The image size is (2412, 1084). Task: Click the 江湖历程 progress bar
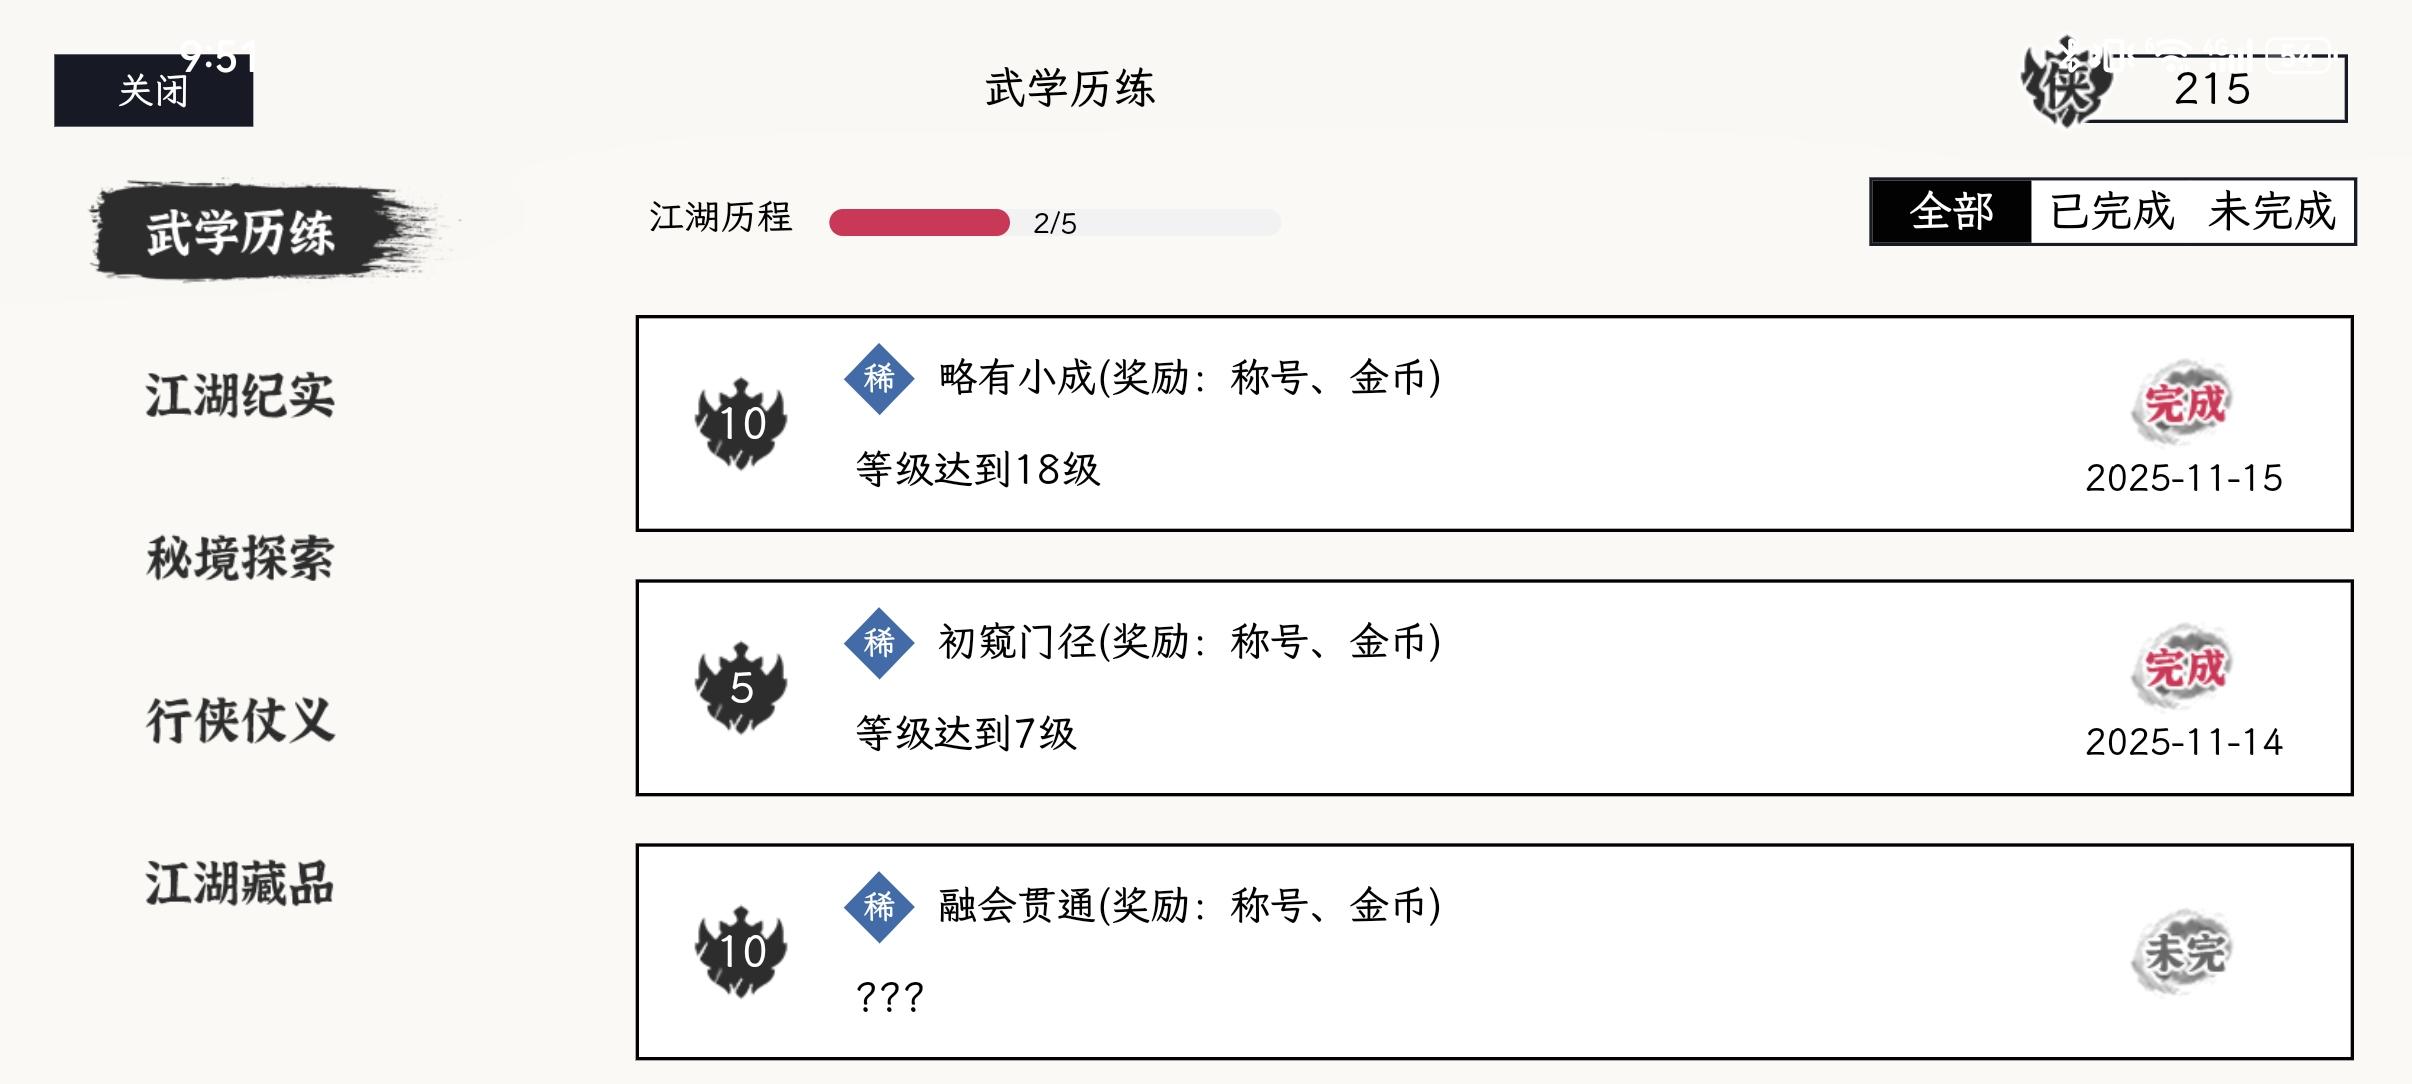pos(1054,222)
